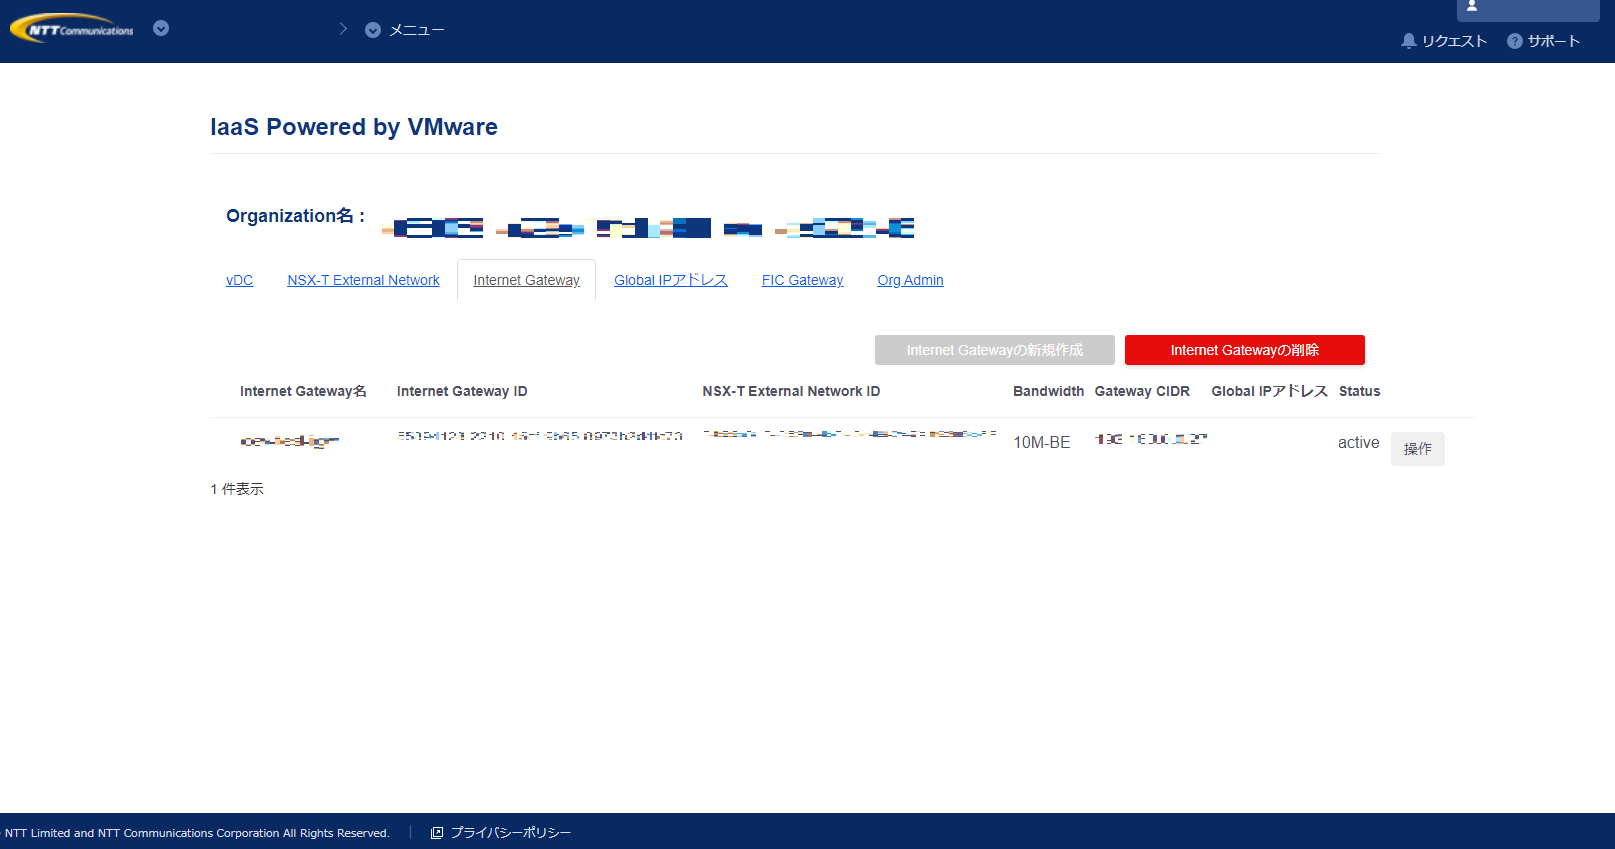Click the Global IPアドレス column header
Image resolution: width=1615 pixels, height=849 pixels.
click(x=1270, y=391)
